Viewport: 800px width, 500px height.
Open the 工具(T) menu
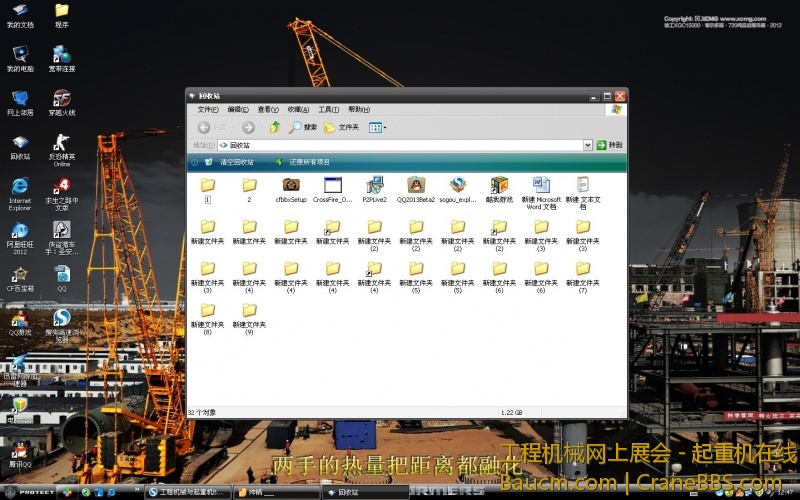328,109
